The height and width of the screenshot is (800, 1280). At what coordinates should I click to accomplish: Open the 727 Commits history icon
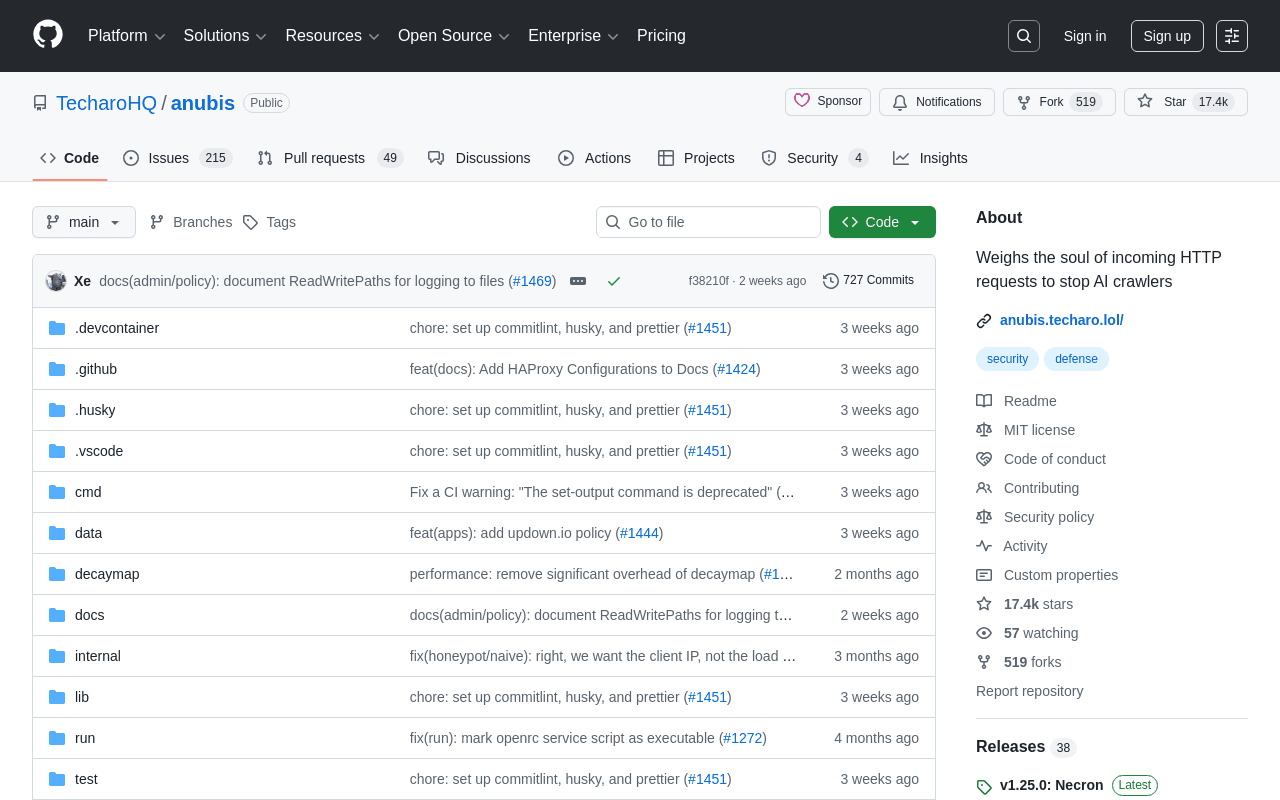(831, 281)
